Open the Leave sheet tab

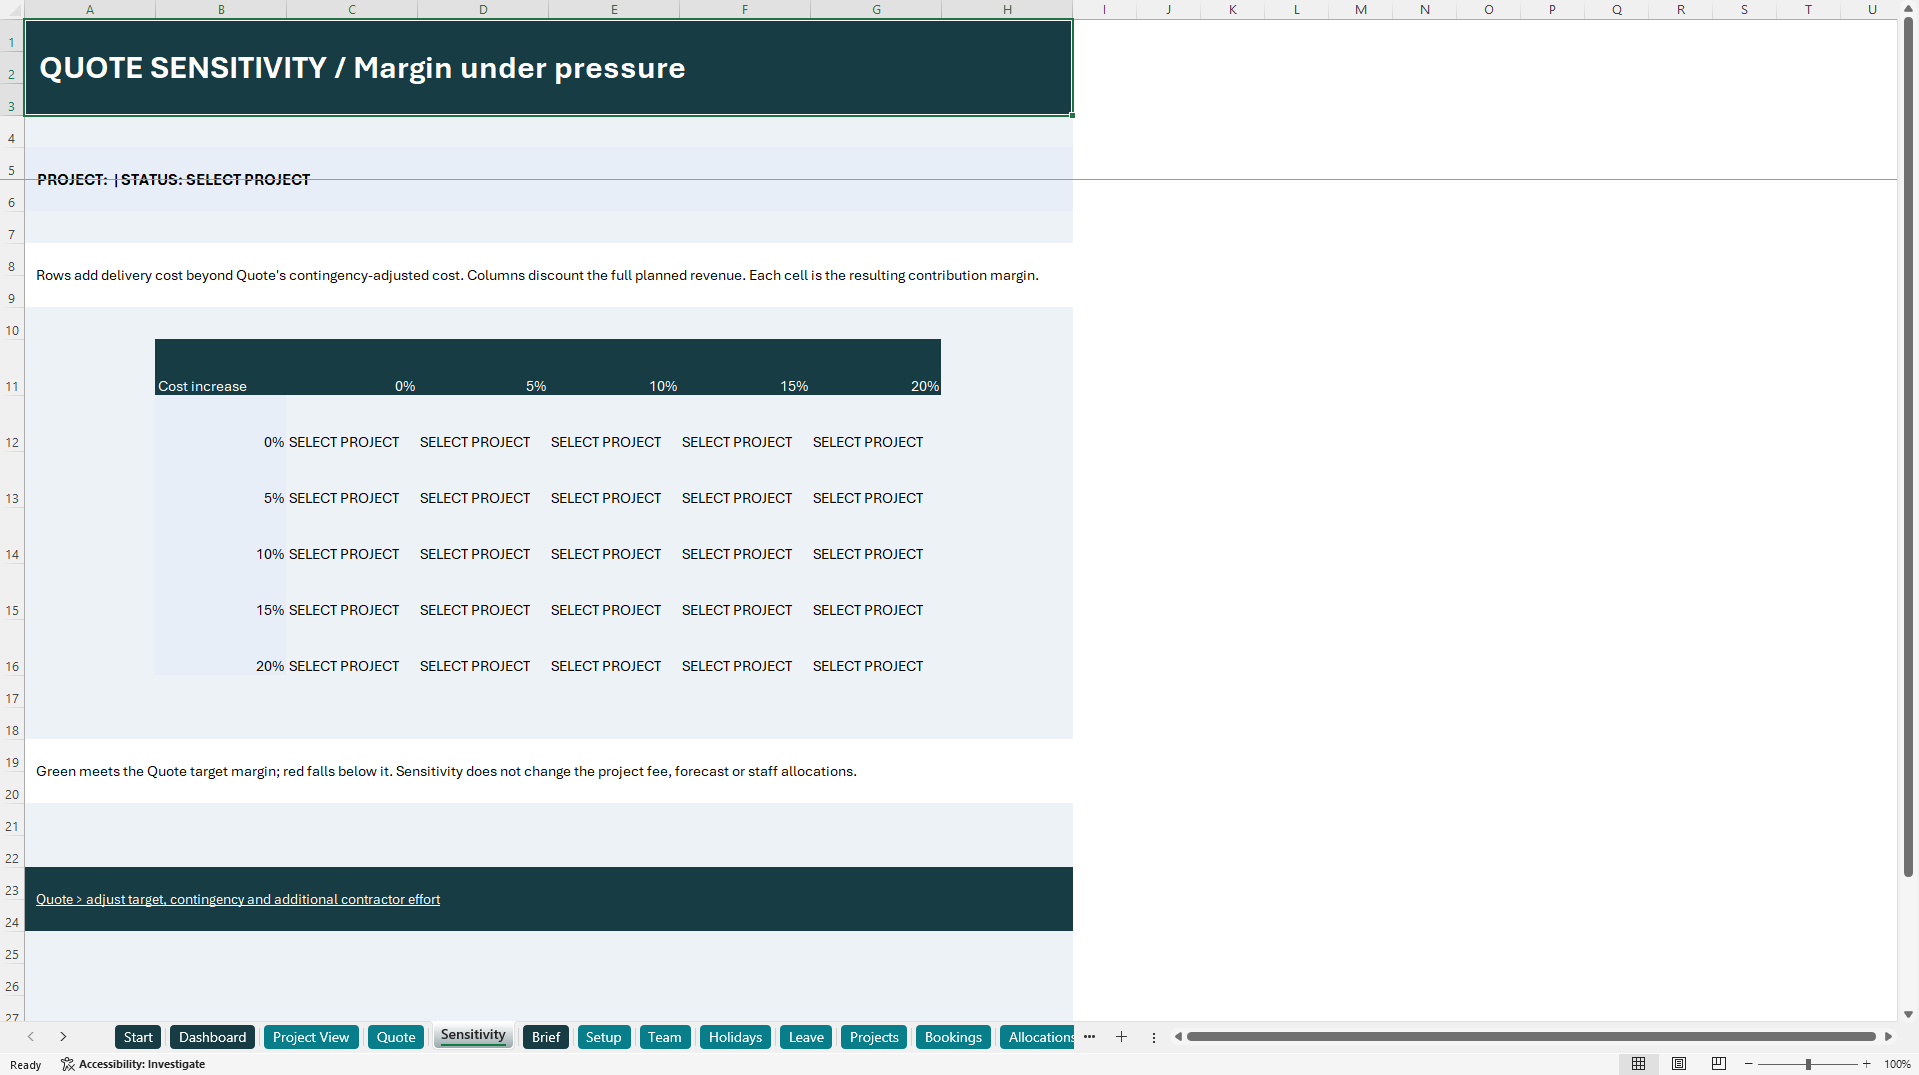[806, 1037]
